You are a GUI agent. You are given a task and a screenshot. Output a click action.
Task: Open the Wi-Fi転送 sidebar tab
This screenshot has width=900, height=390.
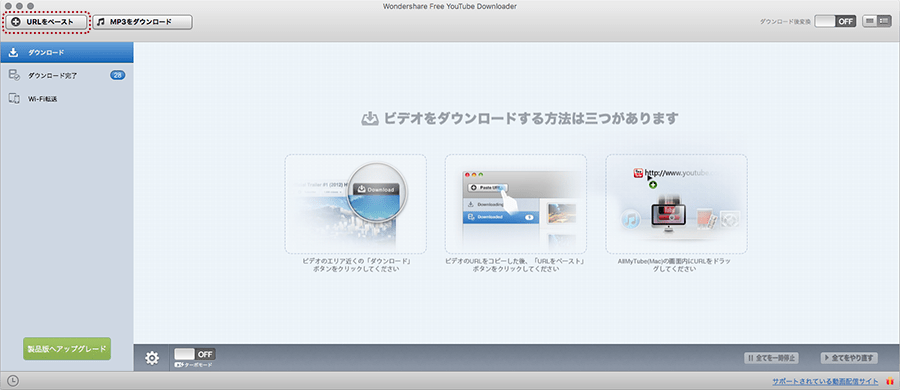(67, 99)
